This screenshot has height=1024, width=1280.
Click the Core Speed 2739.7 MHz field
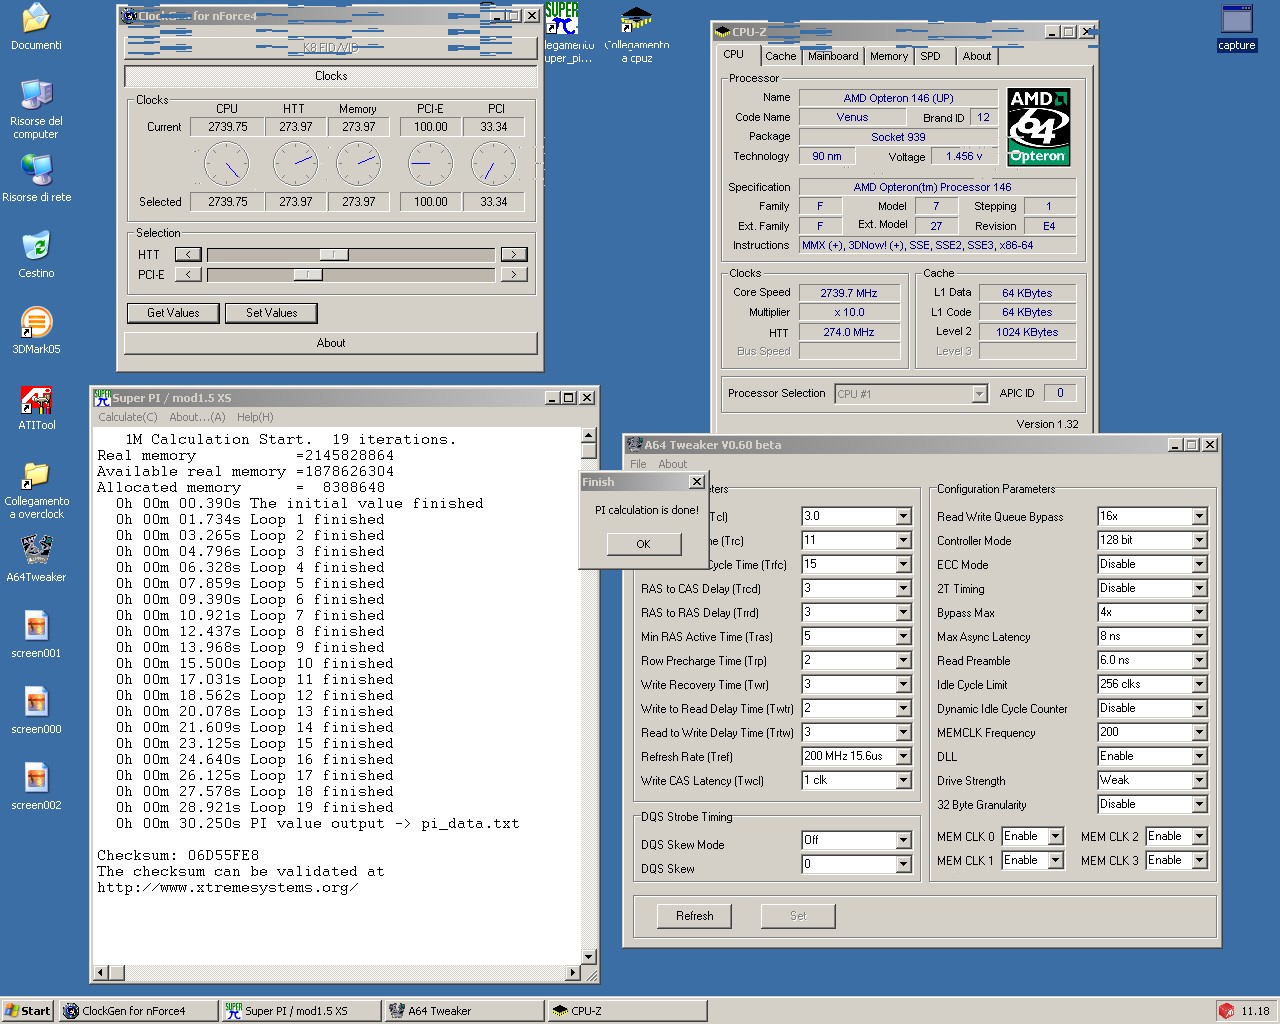(x=848, y=293)
